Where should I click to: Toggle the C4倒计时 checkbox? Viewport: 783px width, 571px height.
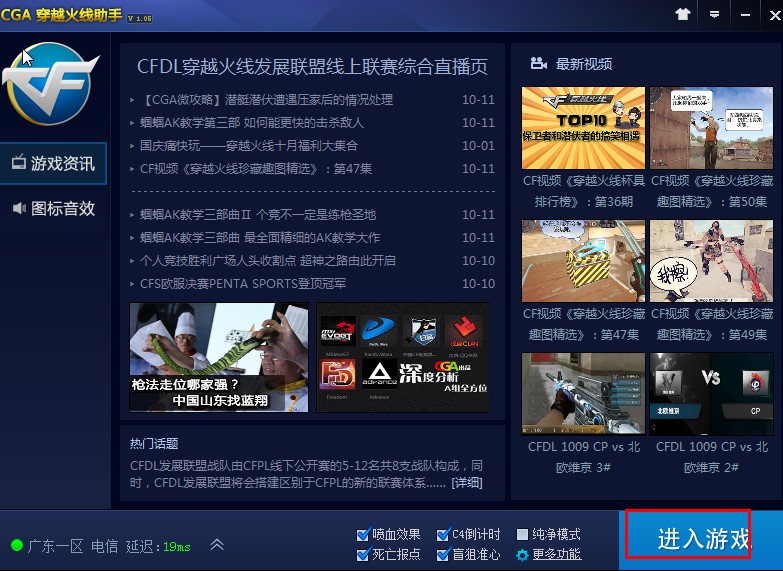click(442, 535)
